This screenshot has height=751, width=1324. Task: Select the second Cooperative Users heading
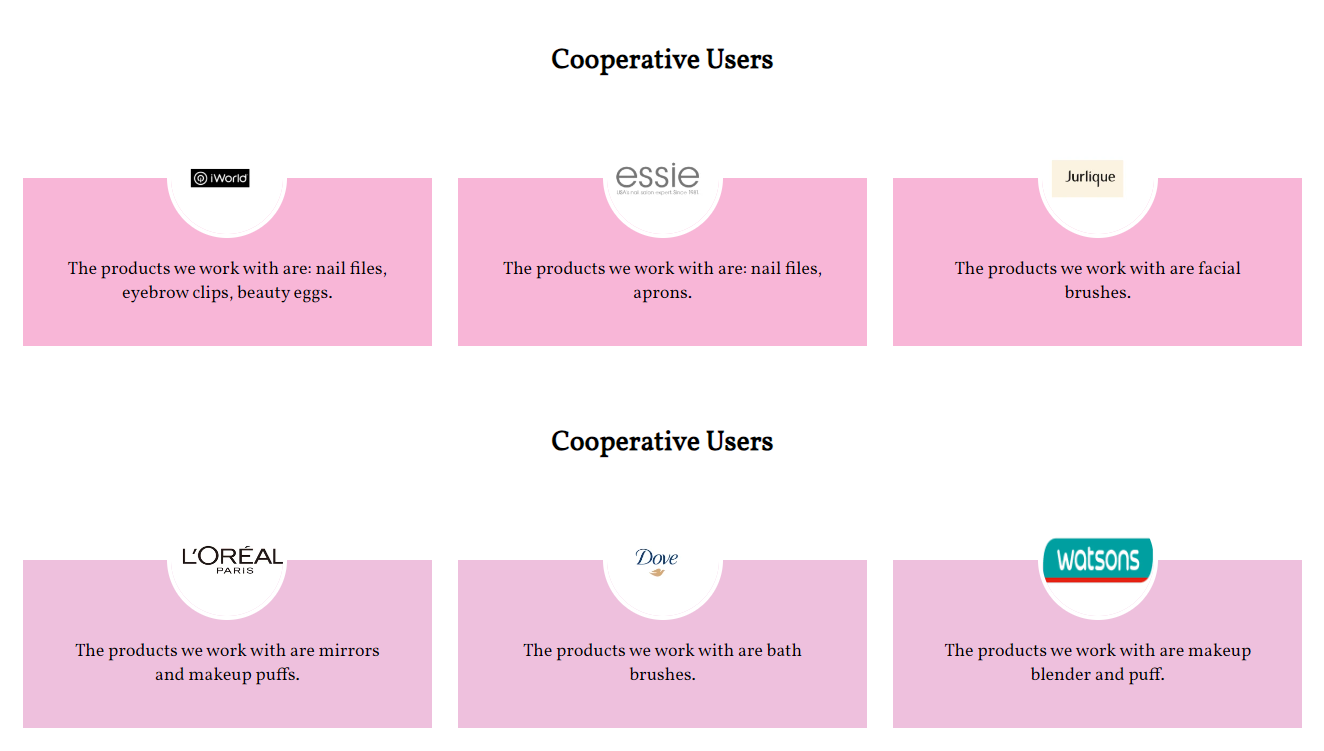pyautogui.click(x=662, y=442)
